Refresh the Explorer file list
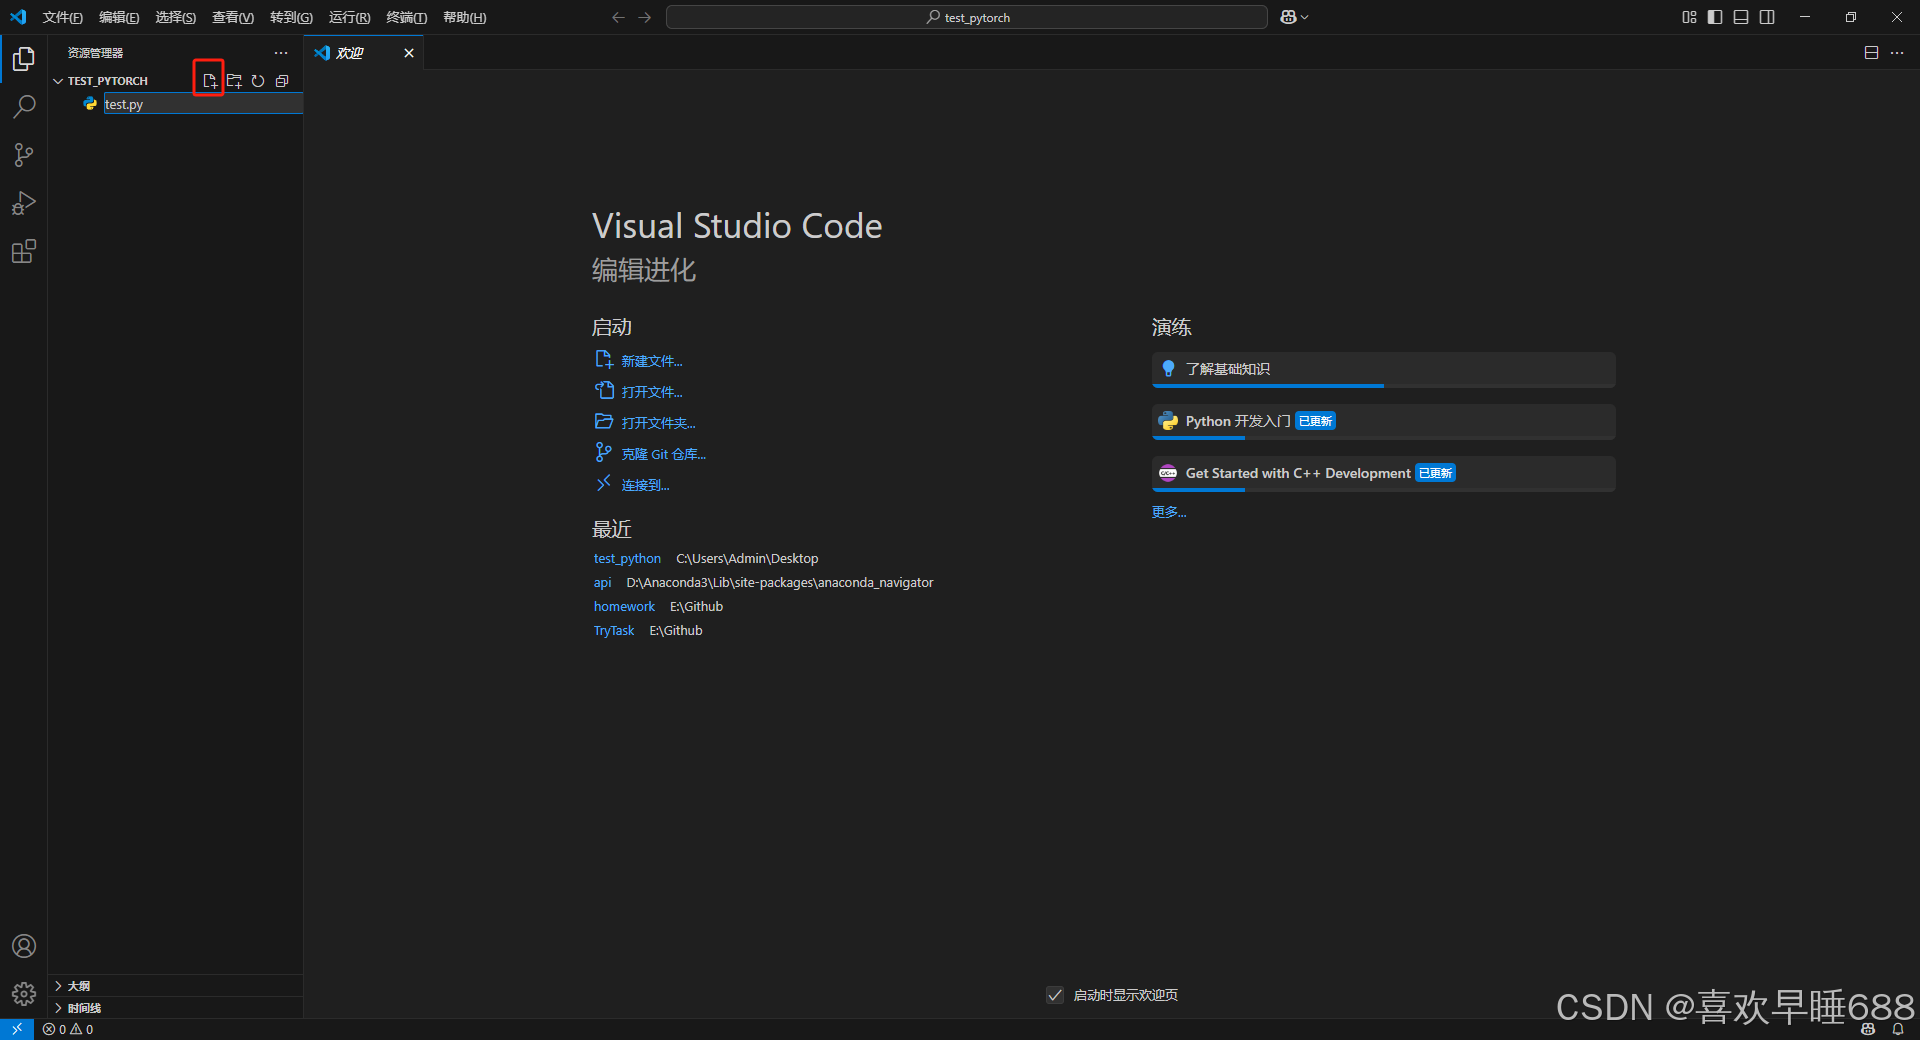This screenshot has width=1920, height=1040. coord(258,81)
